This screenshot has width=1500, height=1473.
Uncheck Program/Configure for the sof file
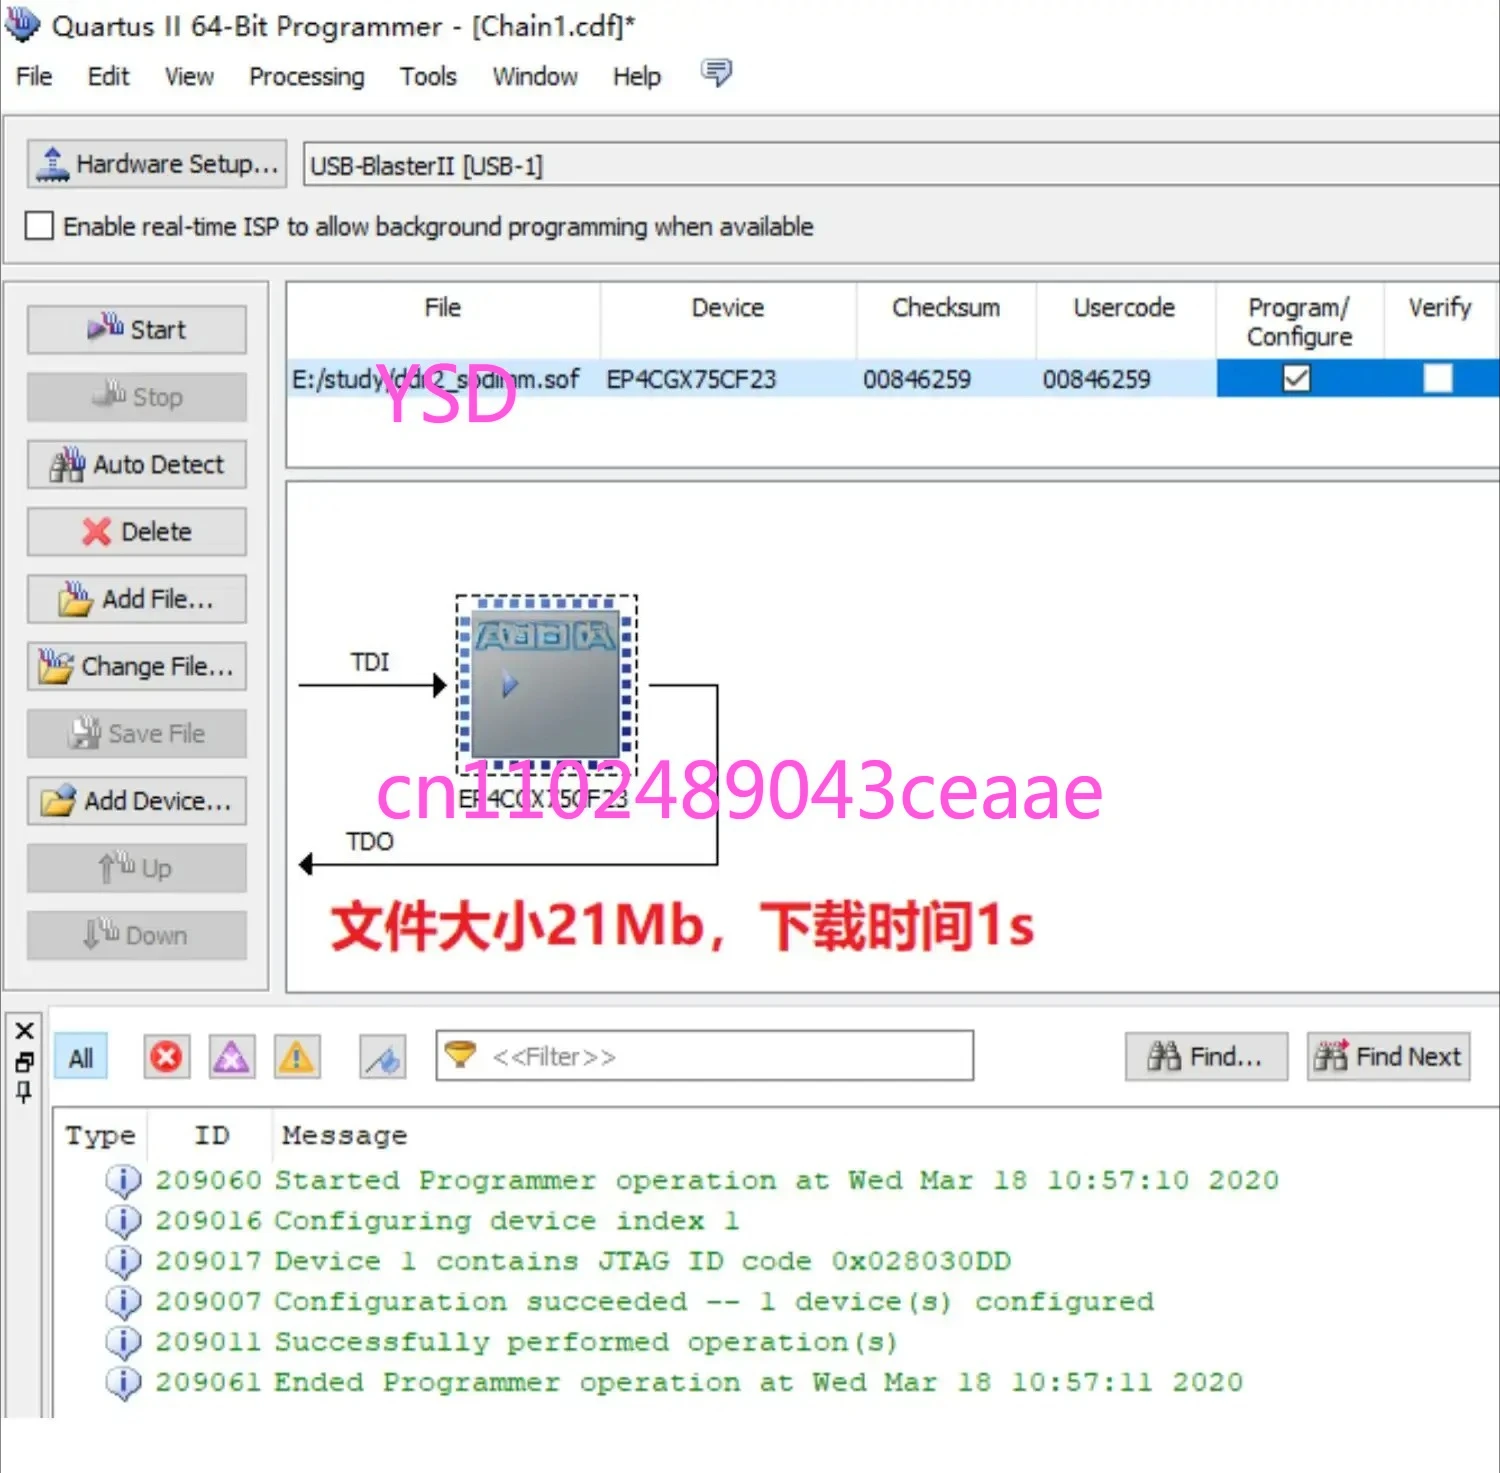click(1296, 378)
